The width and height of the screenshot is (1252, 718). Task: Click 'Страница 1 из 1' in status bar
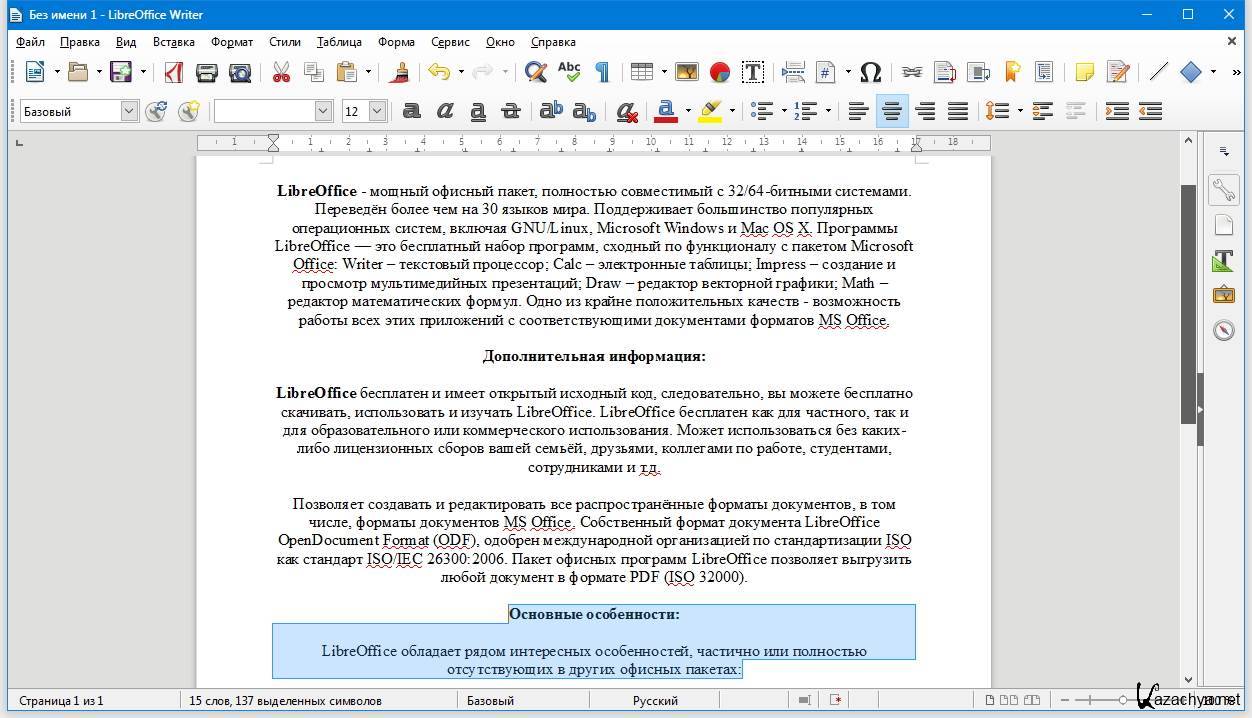pyautogui.click(x=61, y=701)
